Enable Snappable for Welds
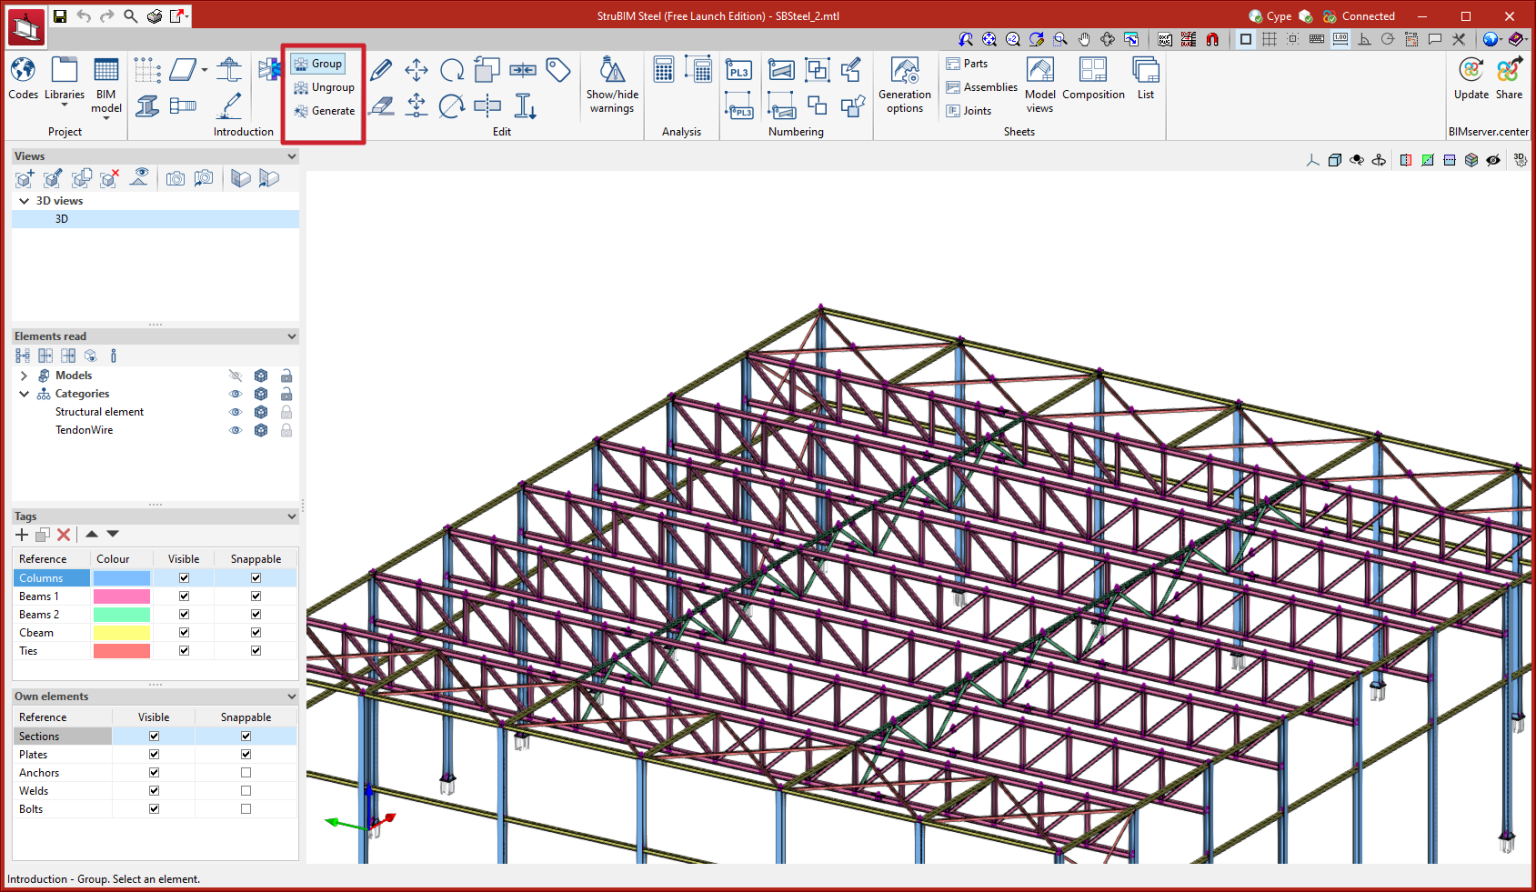Image resolution: width=1536 pixels, height=892 pixels. coord(246,791)
